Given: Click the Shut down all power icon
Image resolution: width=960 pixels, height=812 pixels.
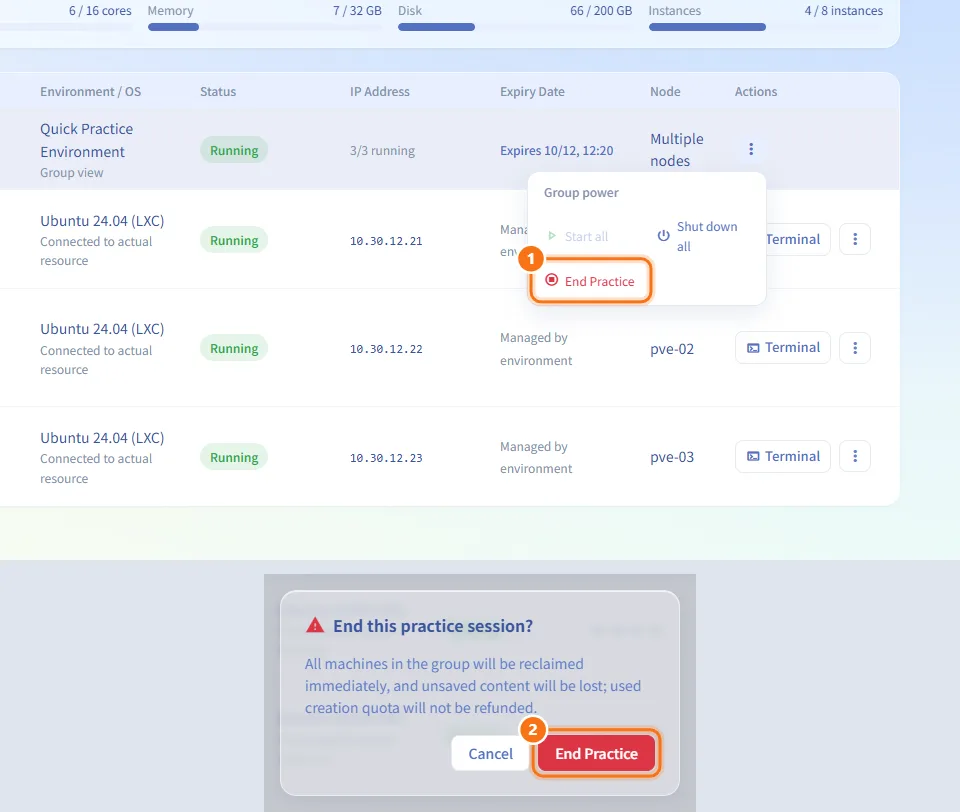Looking at the screenshot, I should pyautogui.click(x=663, y=236).
